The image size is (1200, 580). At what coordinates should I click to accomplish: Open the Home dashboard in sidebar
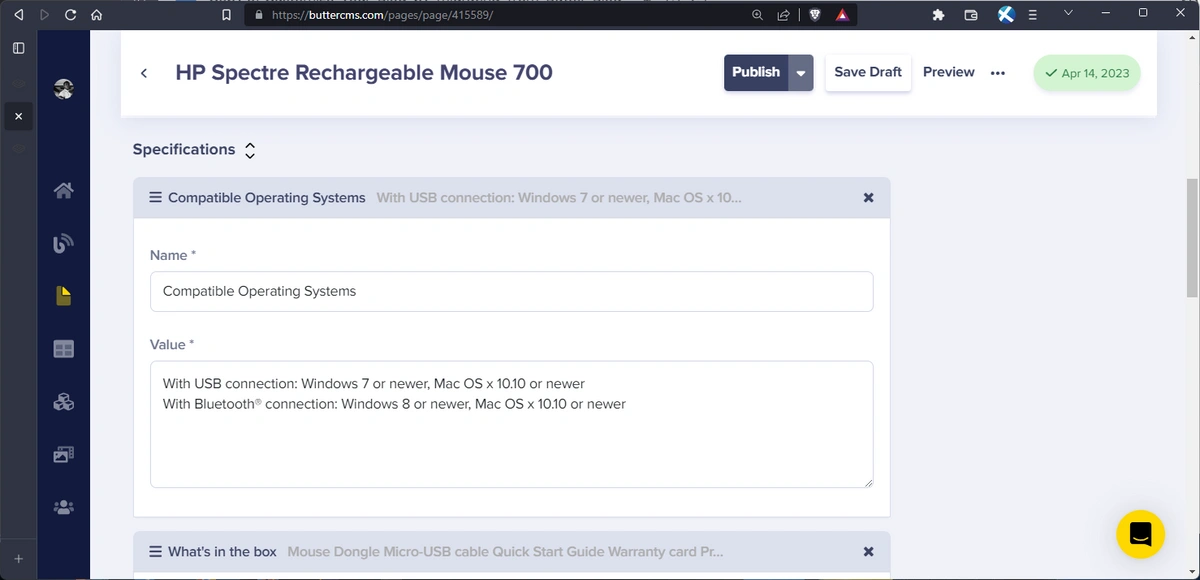(x=63, y=191)
